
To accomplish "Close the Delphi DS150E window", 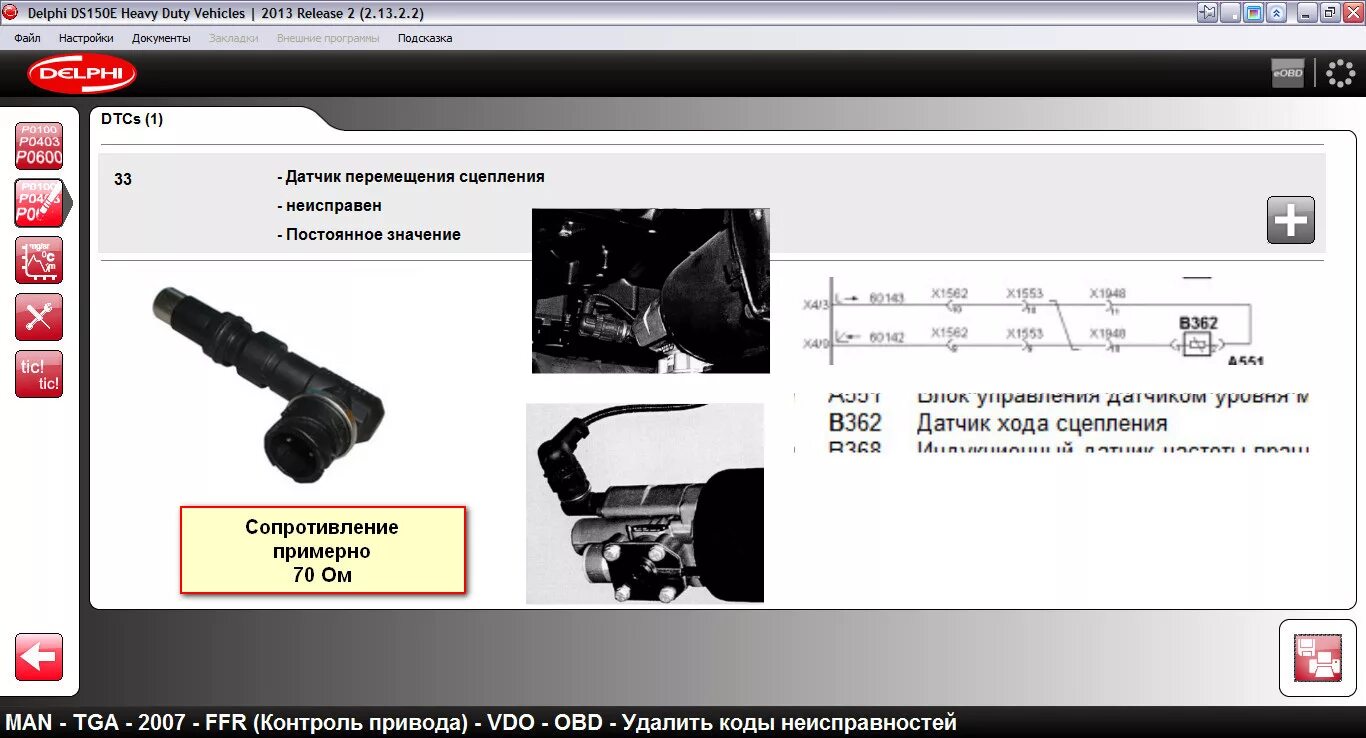I will [1351, 13].
